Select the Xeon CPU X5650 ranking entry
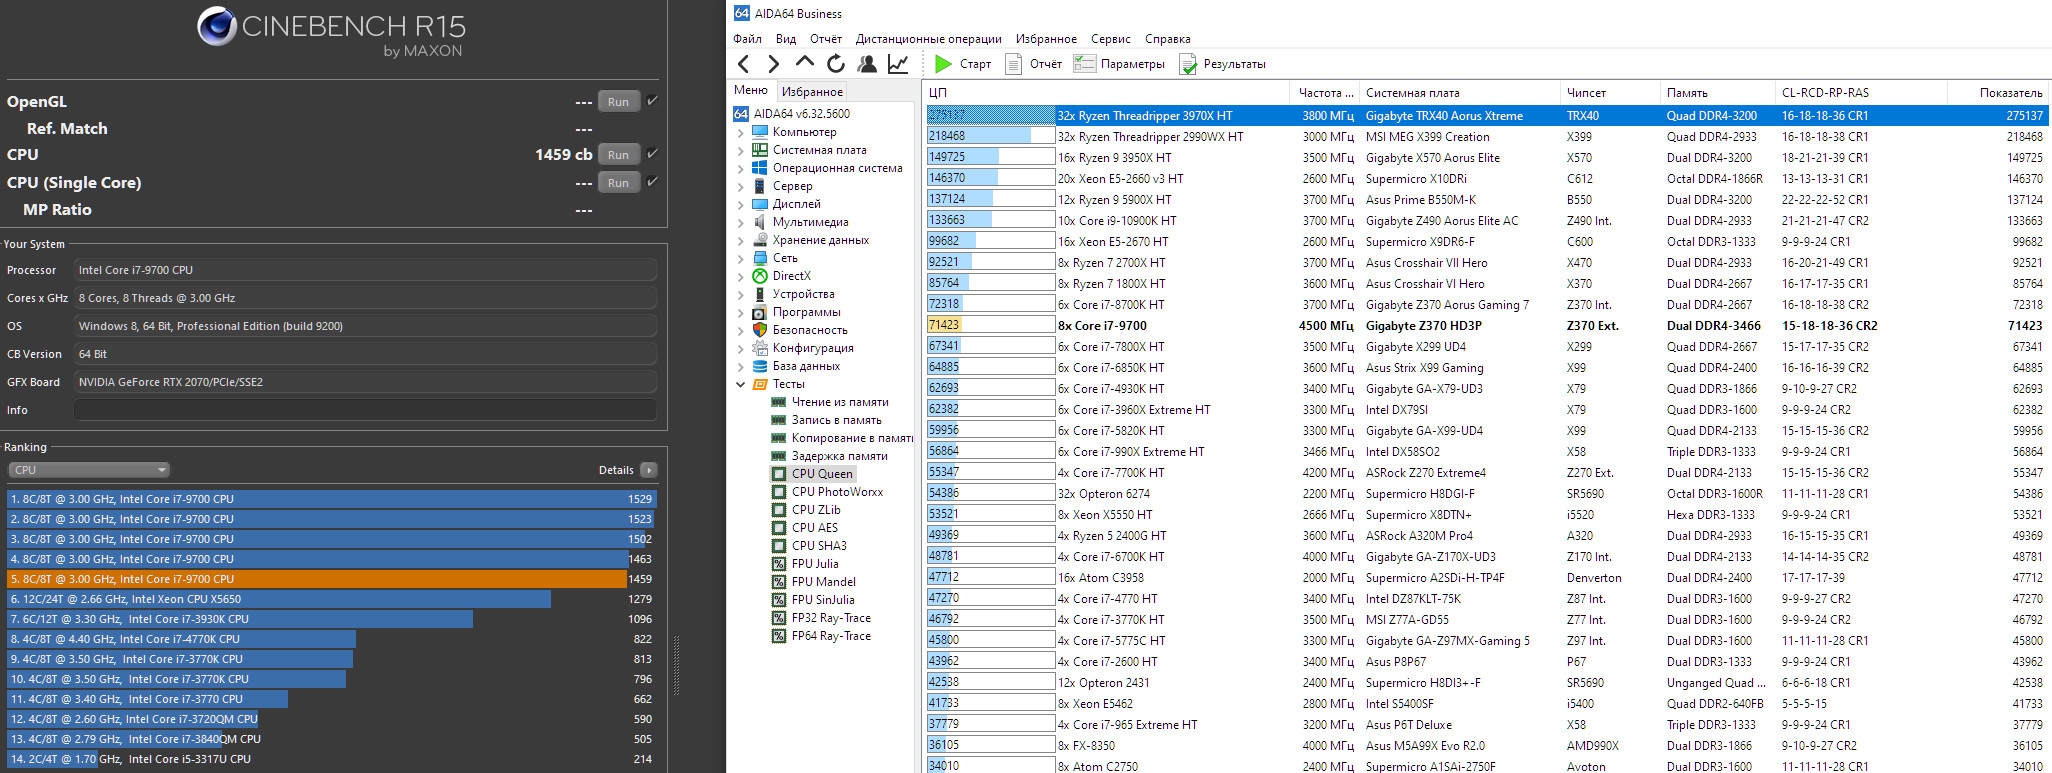 pyautogui.click(x=331, y=599)
